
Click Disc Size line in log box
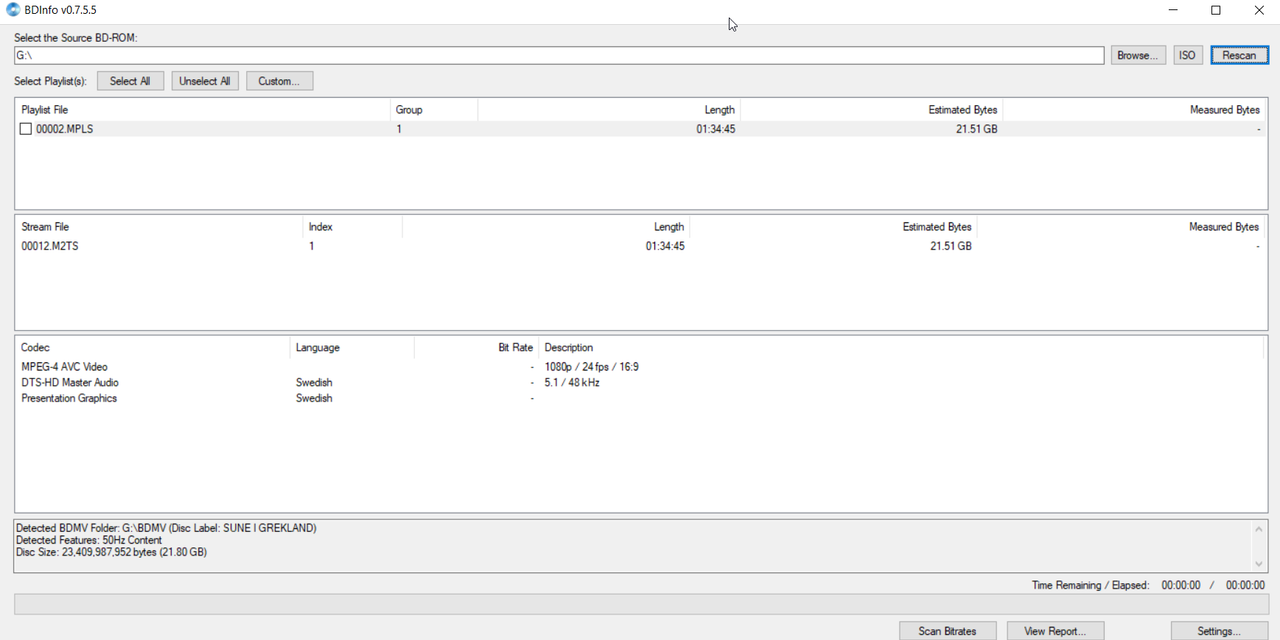112,552
